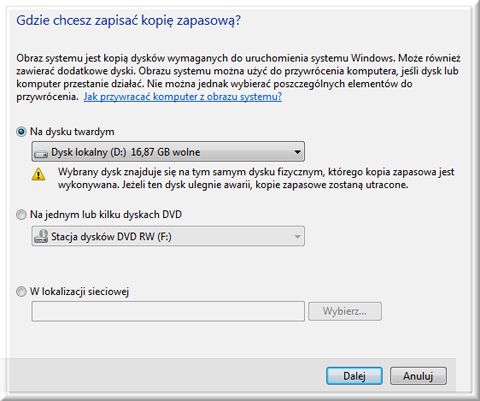Click the 'Dalej' button
The height and width of the screenshot is (401, 480).
click(x=354, y=376)
